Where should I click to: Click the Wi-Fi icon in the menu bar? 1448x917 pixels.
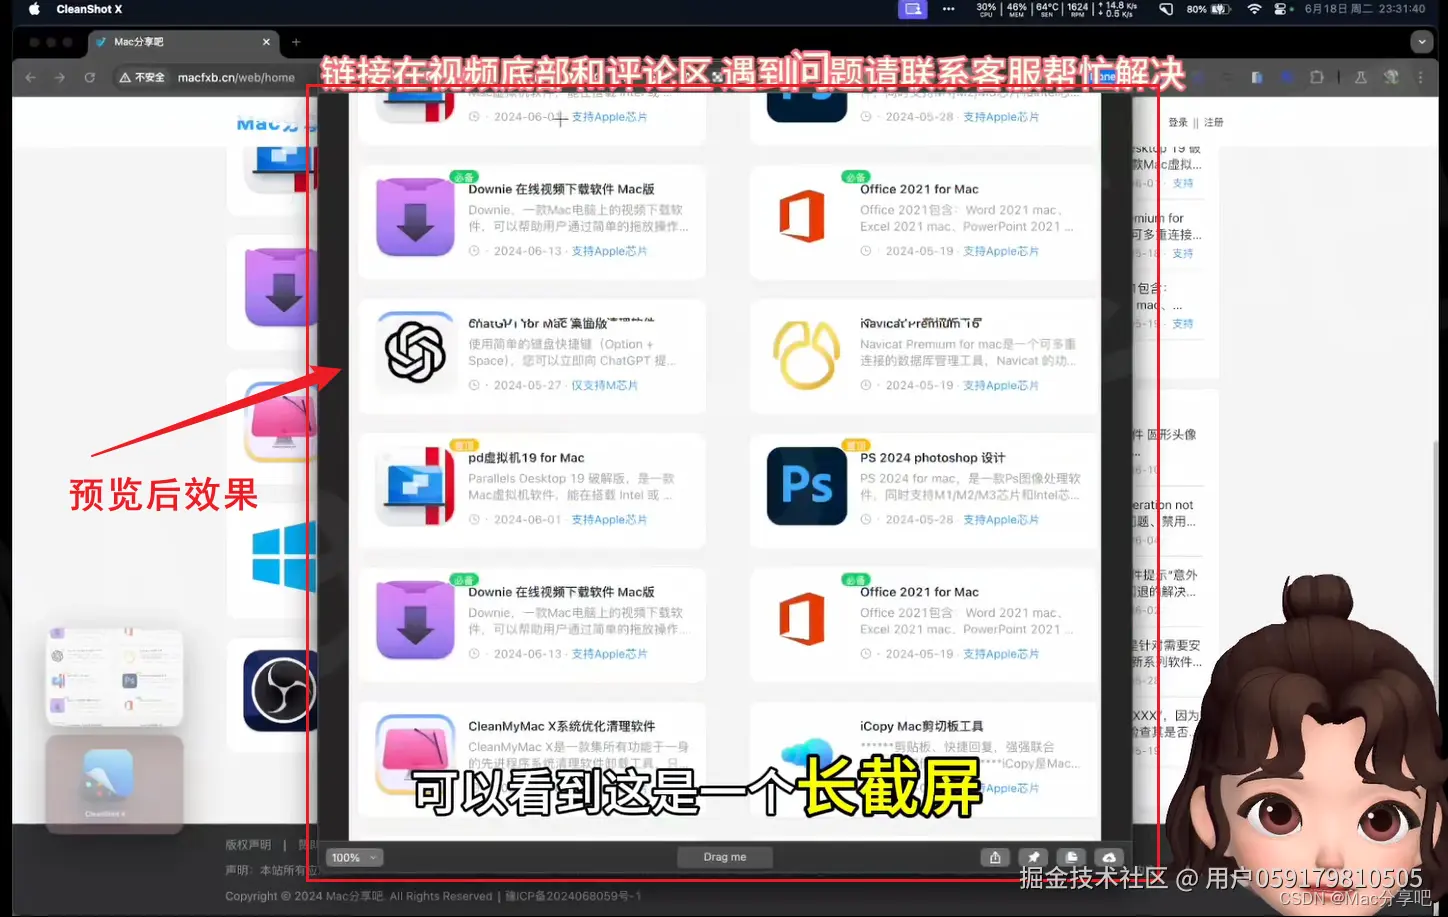tap(1254, 9)
